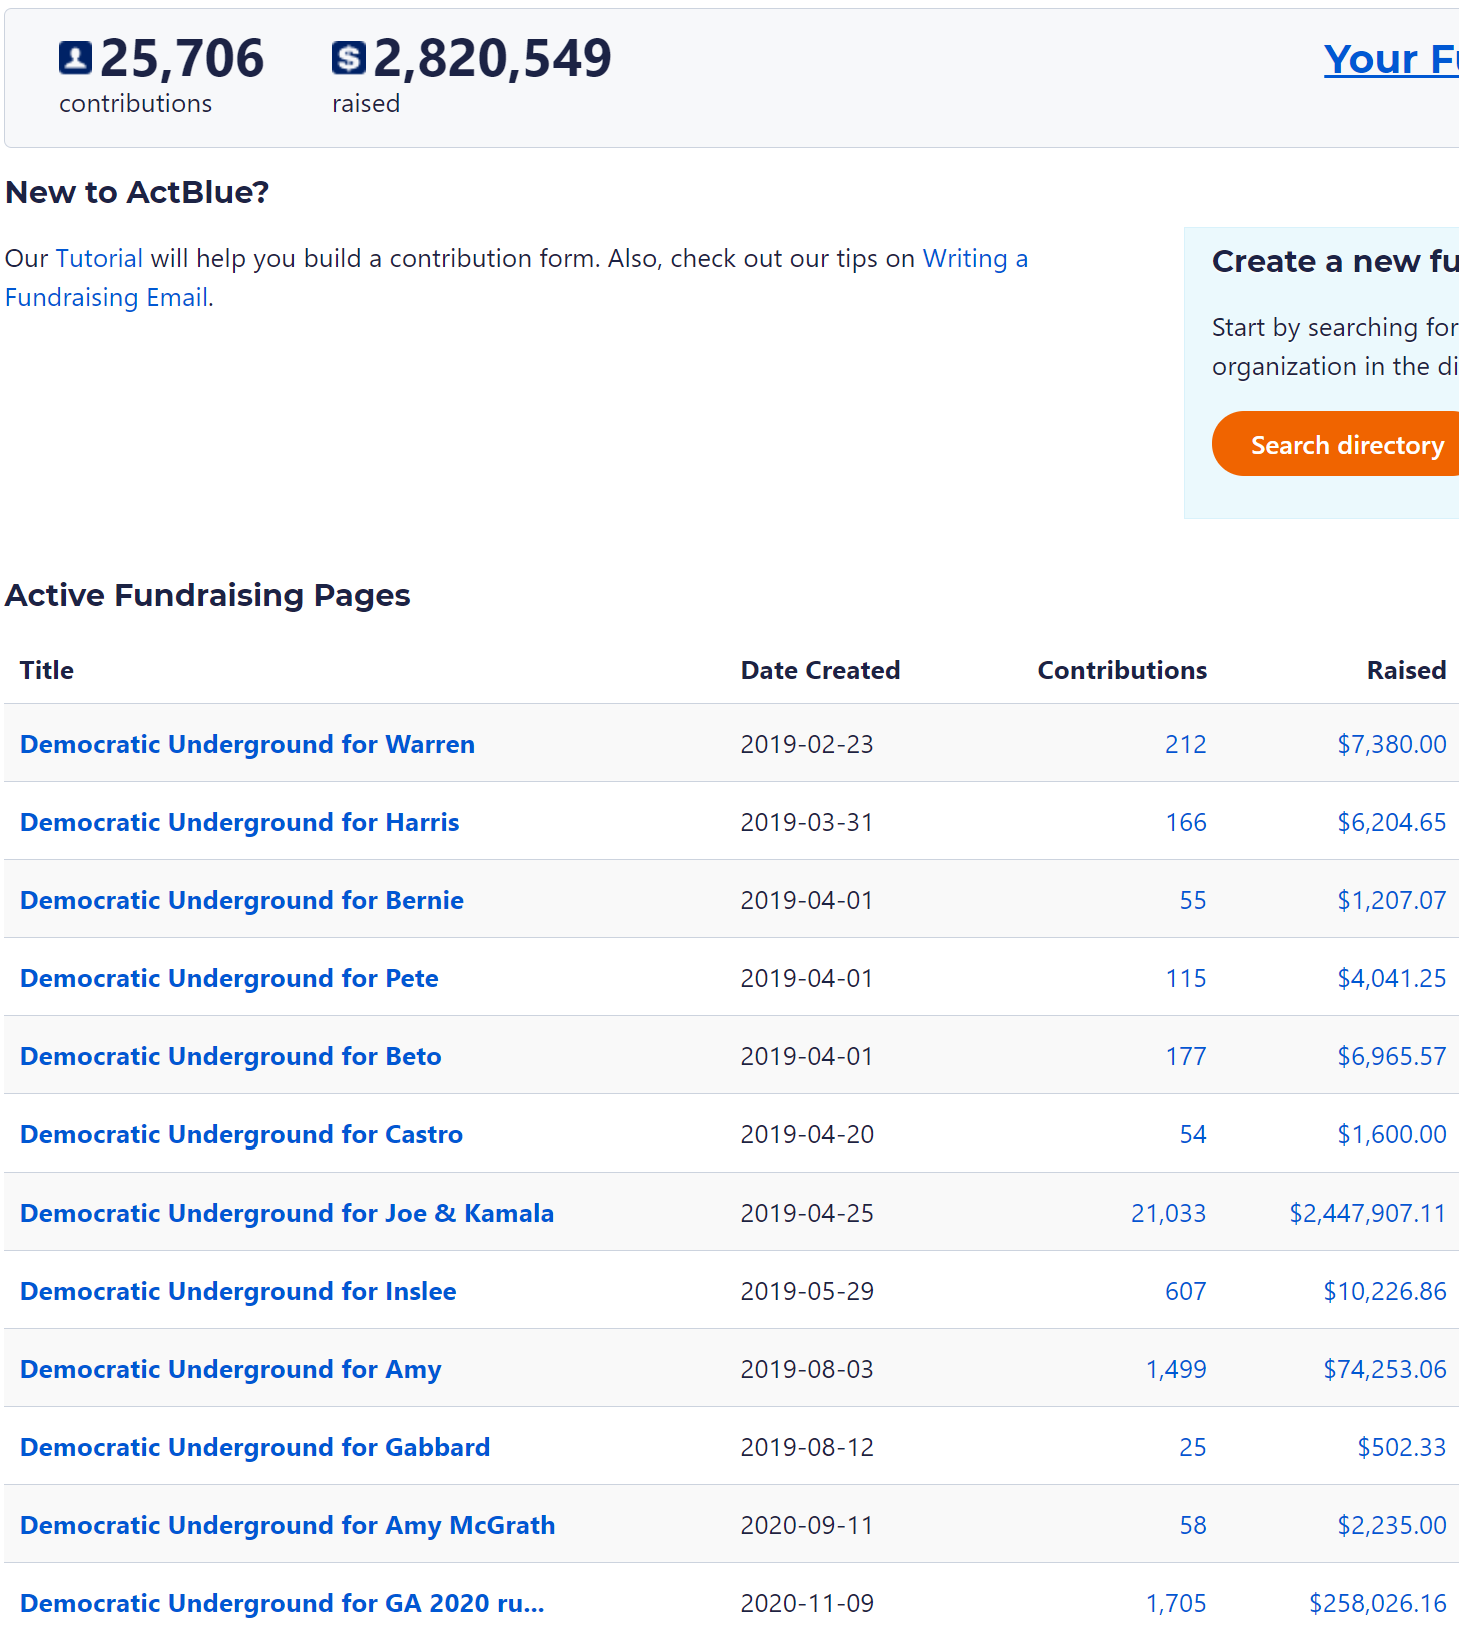Viewport: 1459px width, 1635px height.
Task: Open Democratic Underground for Amy page
Action: point(231,1369)
